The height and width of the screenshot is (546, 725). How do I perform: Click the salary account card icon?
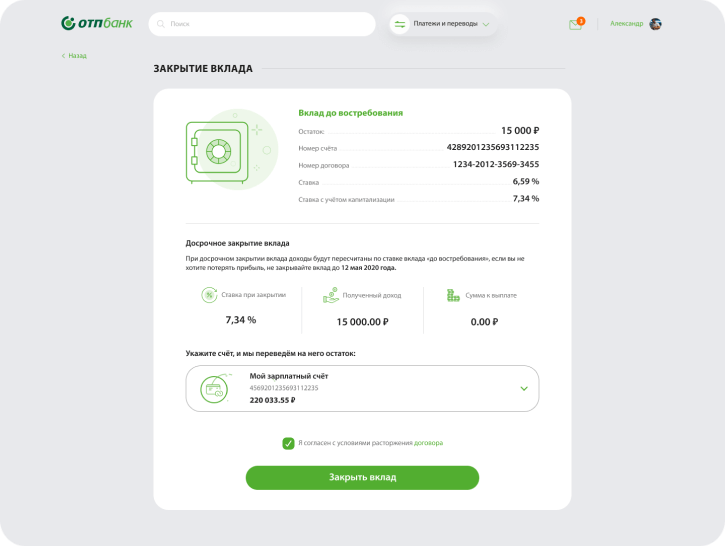213,388
